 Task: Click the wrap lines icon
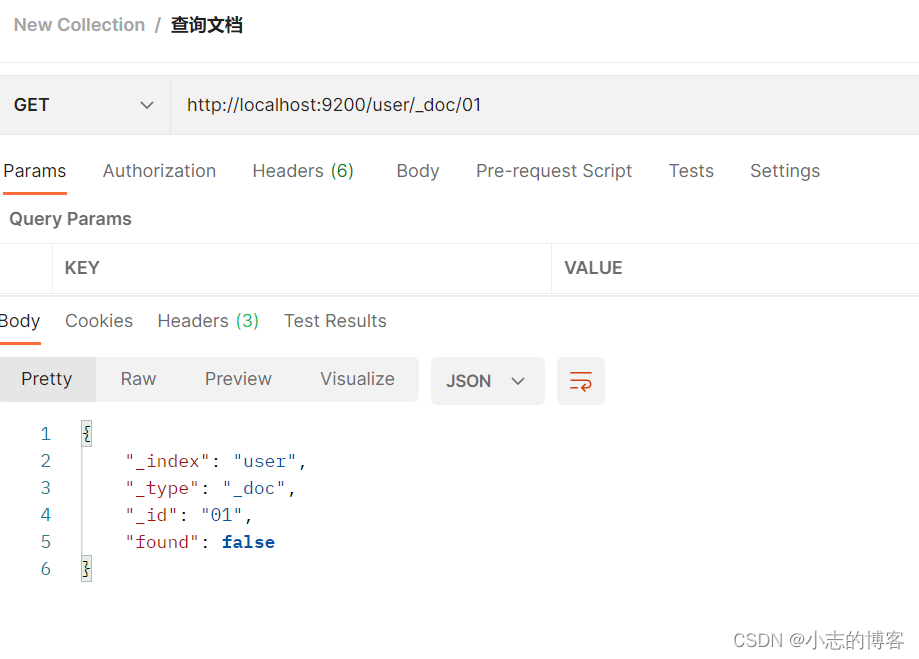click(x=581, y=381)
